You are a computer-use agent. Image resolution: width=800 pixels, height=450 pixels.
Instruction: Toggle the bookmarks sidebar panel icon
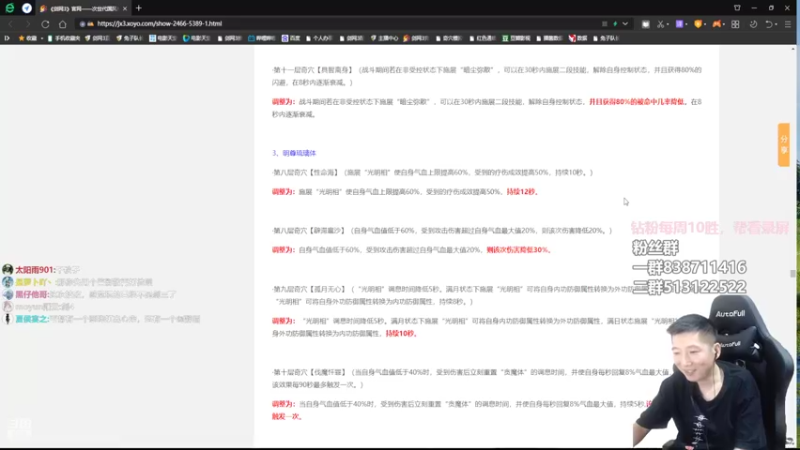(x=7, y=38)
